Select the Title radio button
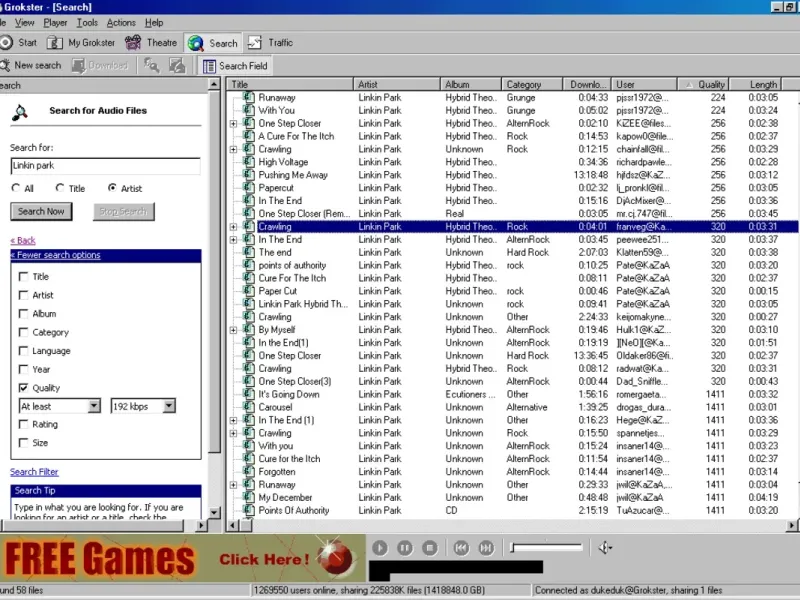Viewport: 800px width, 600px height. 60,188
